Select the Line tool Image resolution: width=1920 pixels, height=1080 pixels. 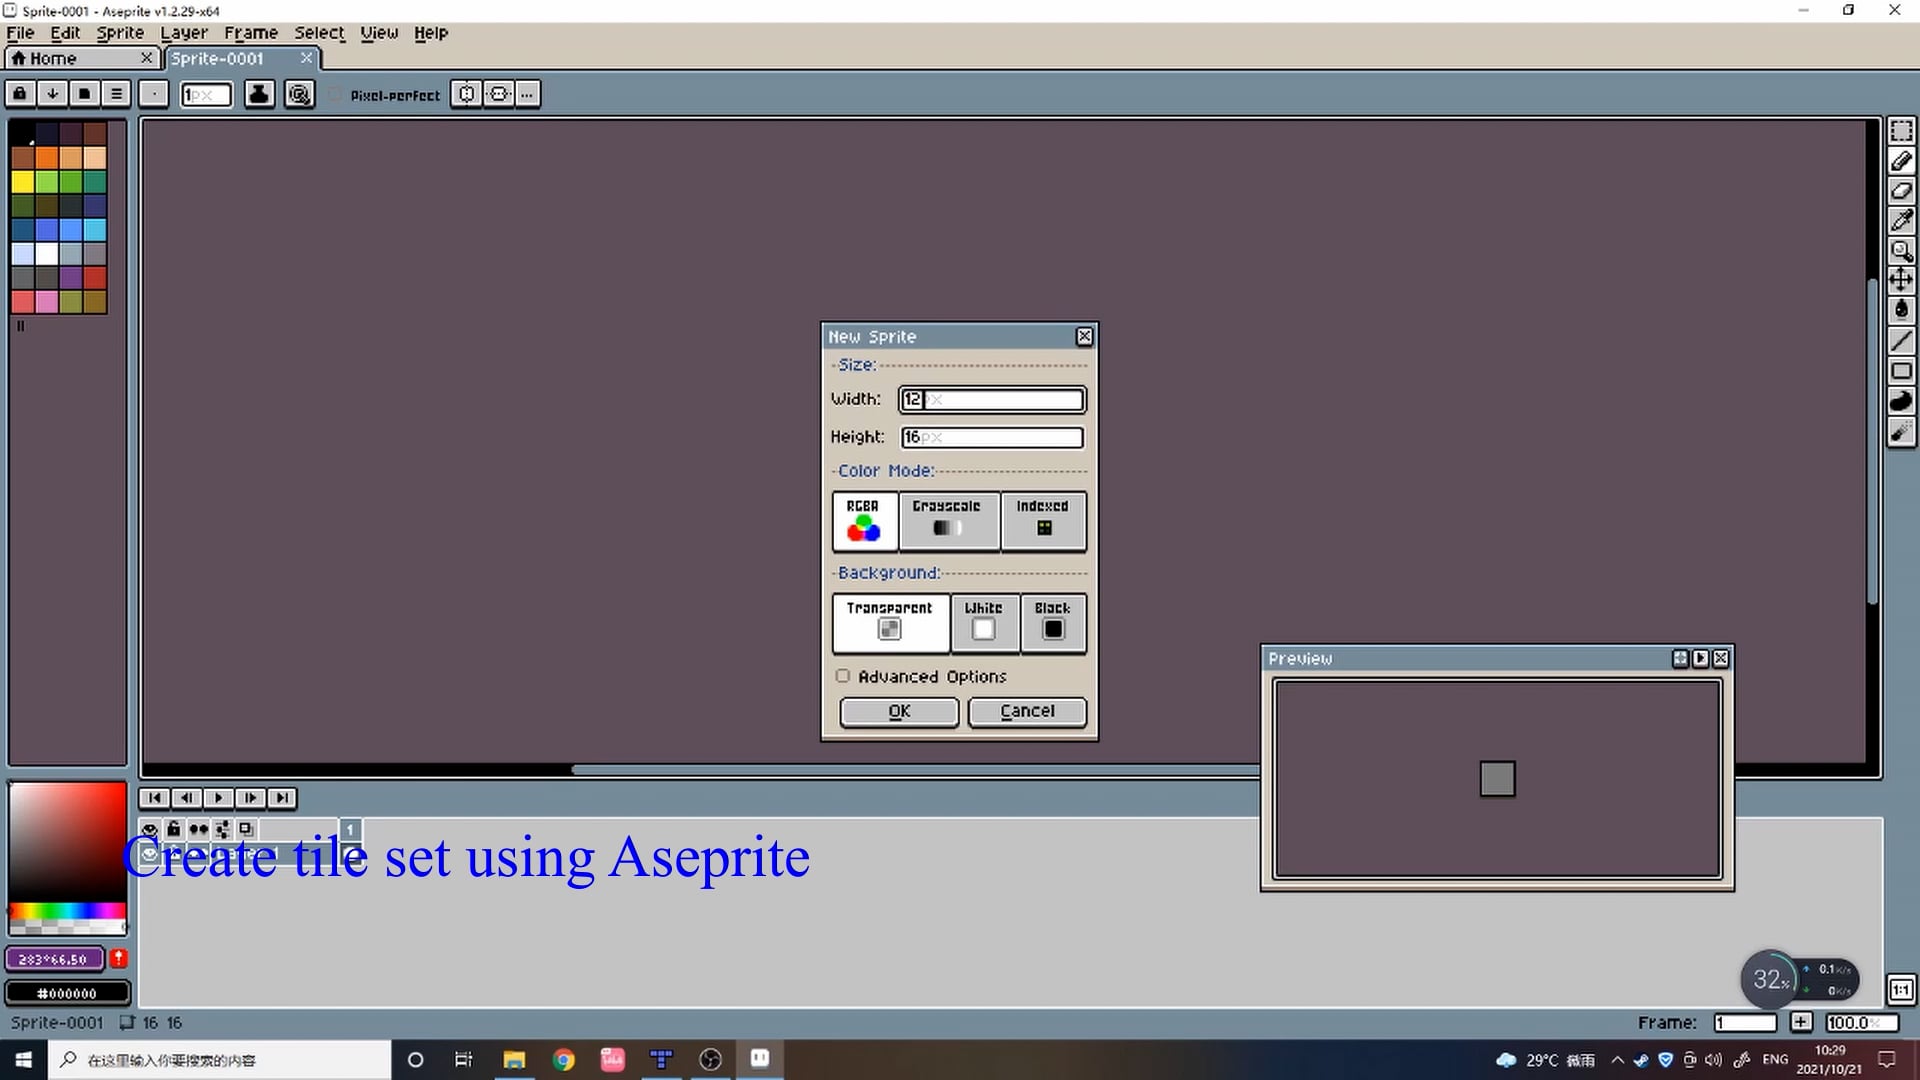point(1901,341)
